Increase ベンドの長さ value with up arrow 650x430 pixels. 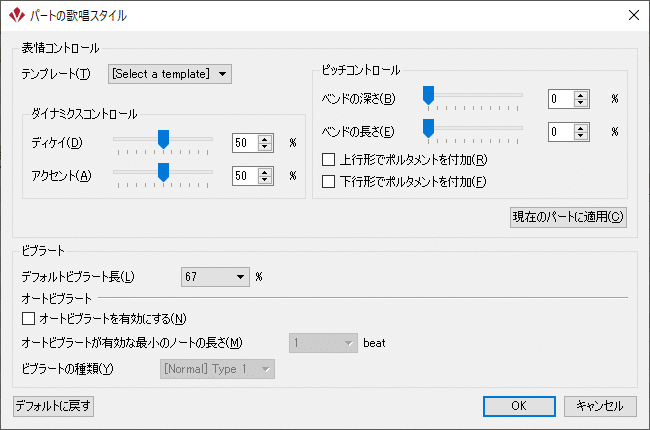pyautogui.click(x=580, y=128)
